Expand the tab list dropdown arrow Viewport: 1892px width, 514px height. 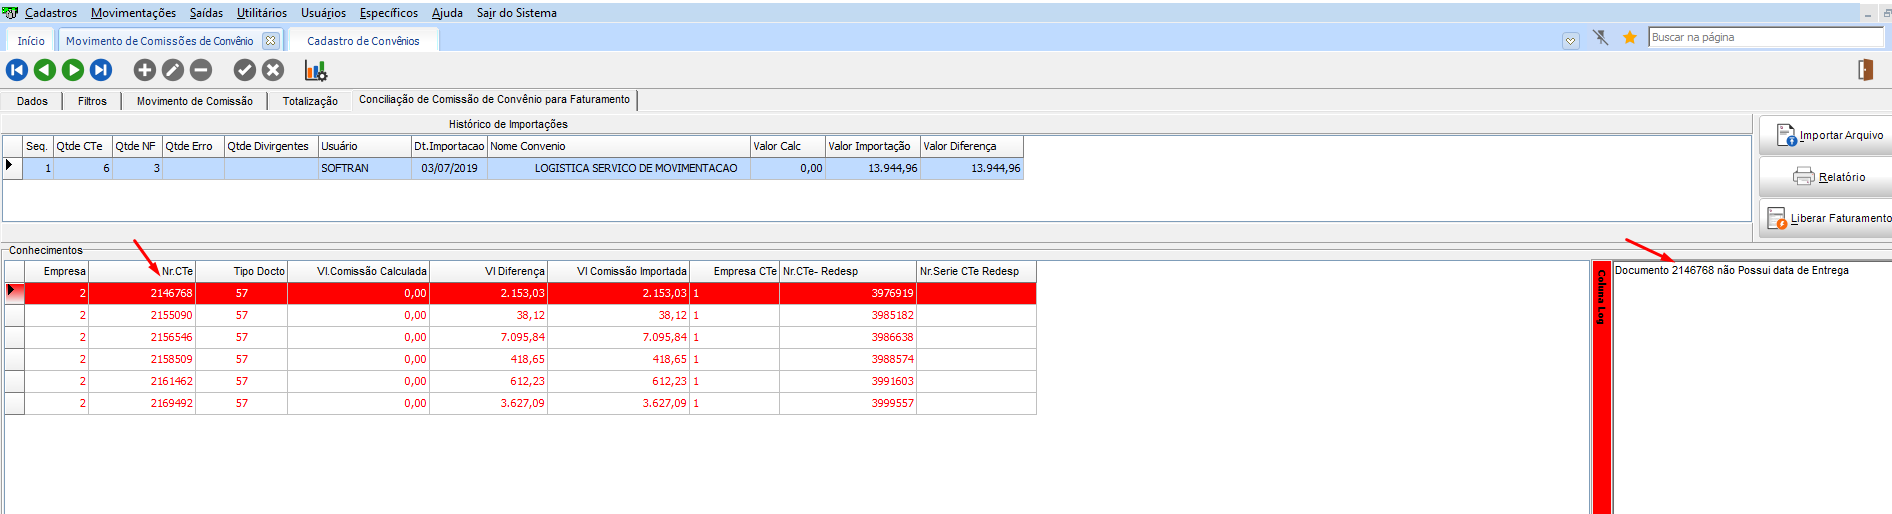pyautogui.click(x=1571, y=41)
